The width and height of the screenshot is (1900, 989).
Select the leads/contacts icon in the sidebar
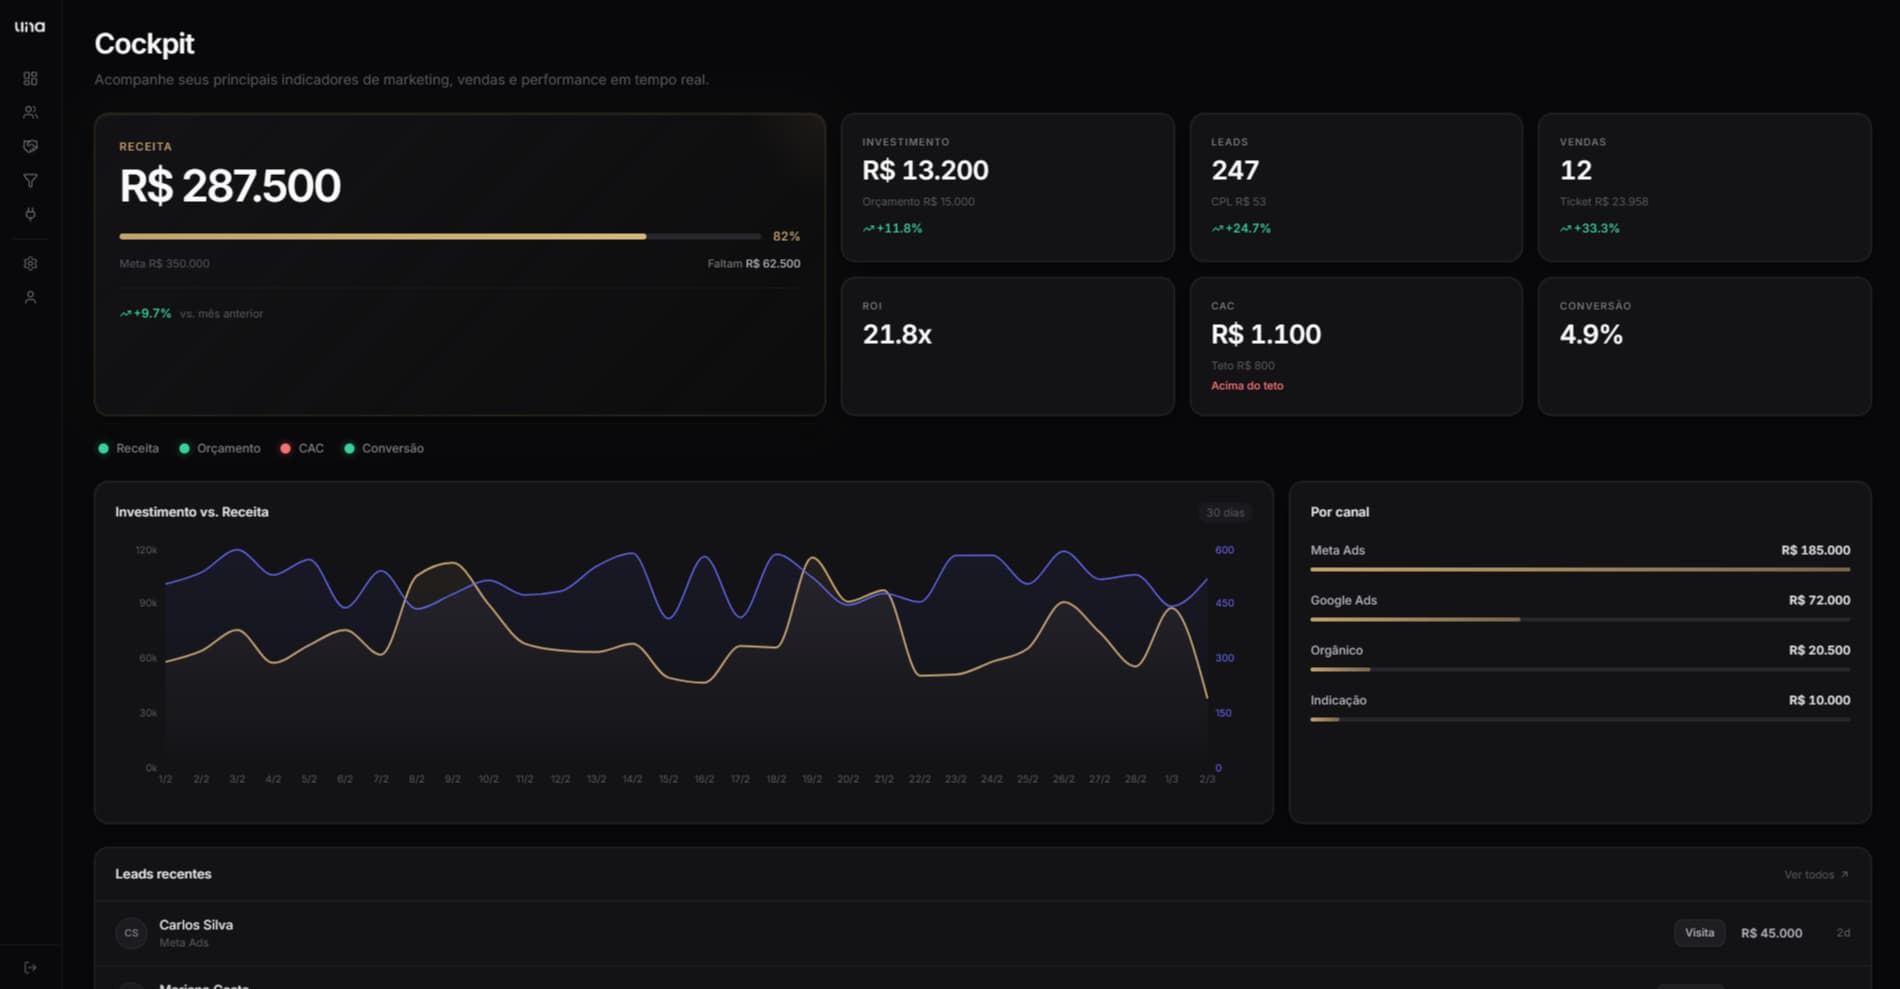(x=30, y=111)
